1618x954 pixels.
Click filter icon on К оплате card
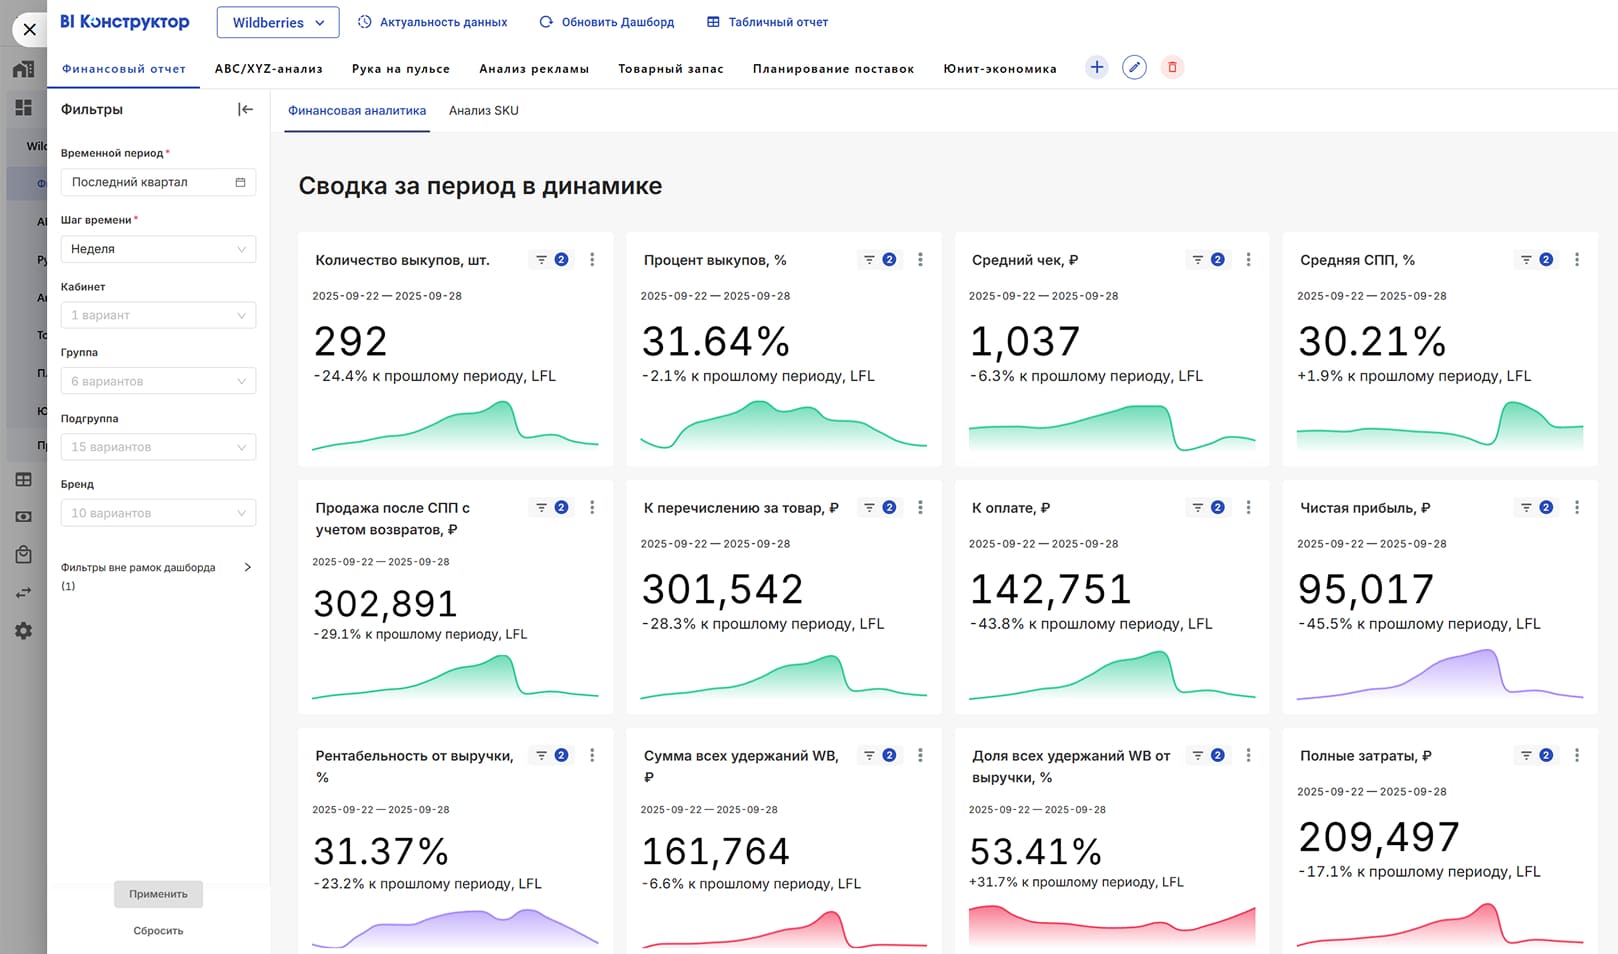[x=1197, y=508]
